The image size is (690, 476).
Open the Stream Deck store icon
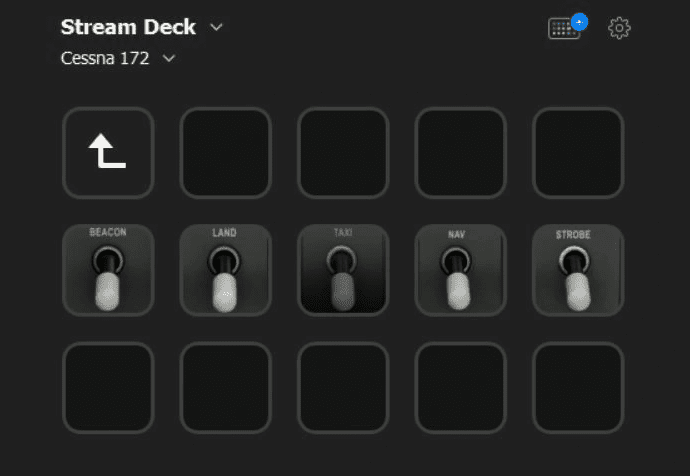tap(567, 27)
